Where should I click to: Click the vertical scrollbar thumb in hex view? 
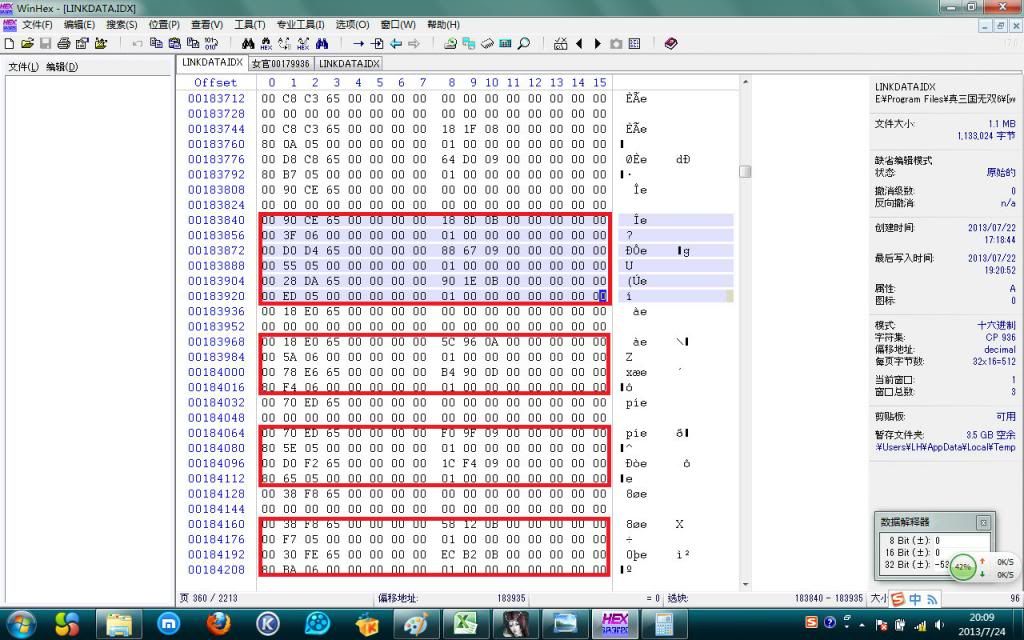(x=745, y=171)
